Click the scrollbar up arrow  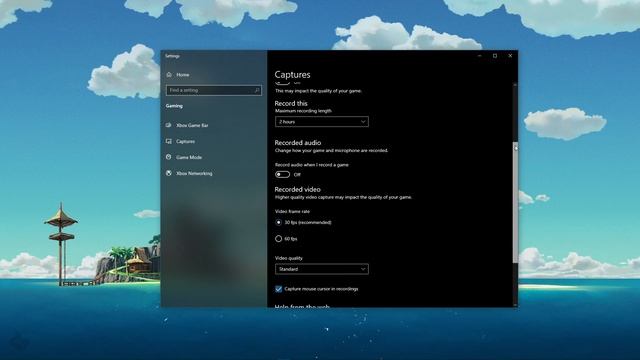point(516,84)
